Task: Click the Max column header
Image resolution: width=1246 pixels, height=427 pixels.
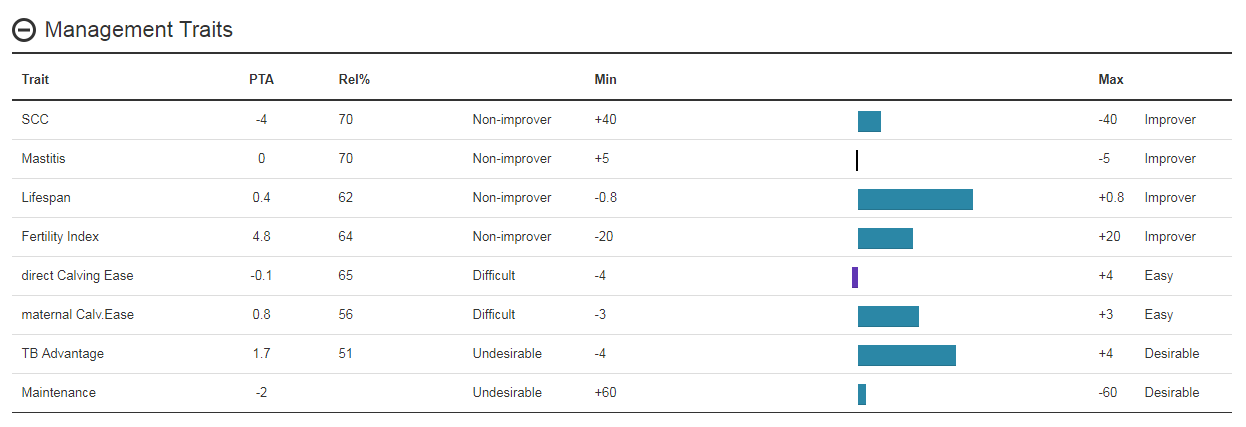Action: [x=1111, y=80]
